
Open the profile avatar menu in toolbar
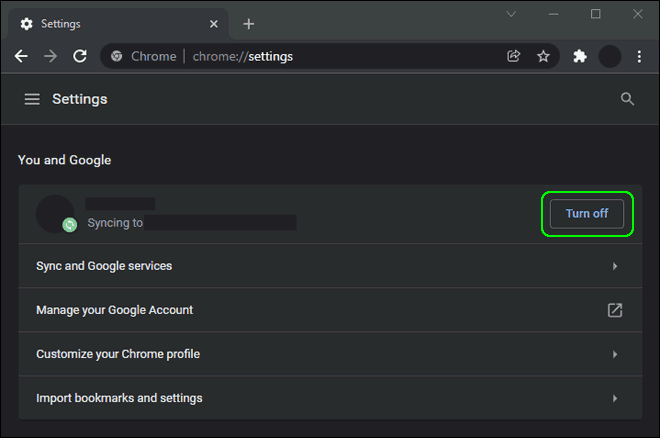609,56
